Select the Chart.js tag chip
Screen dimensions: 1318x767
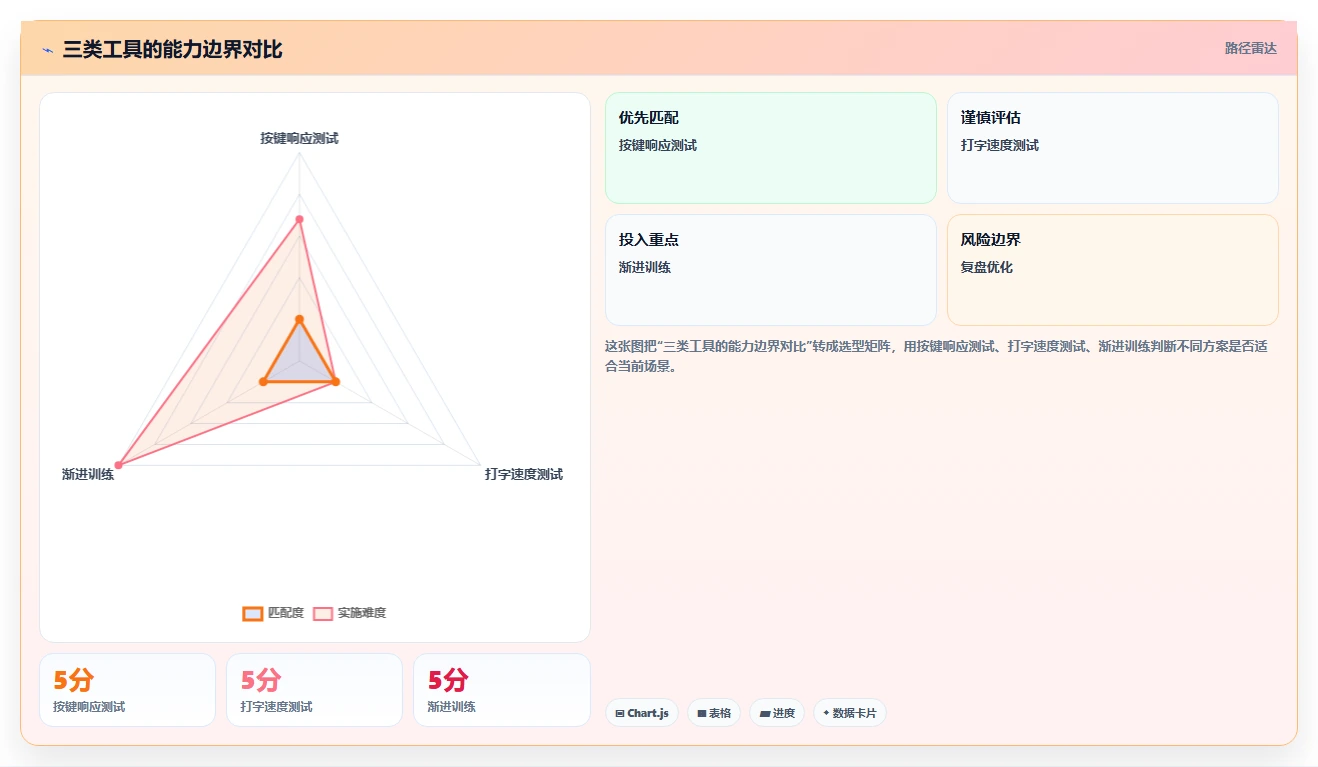click(642, 713)
